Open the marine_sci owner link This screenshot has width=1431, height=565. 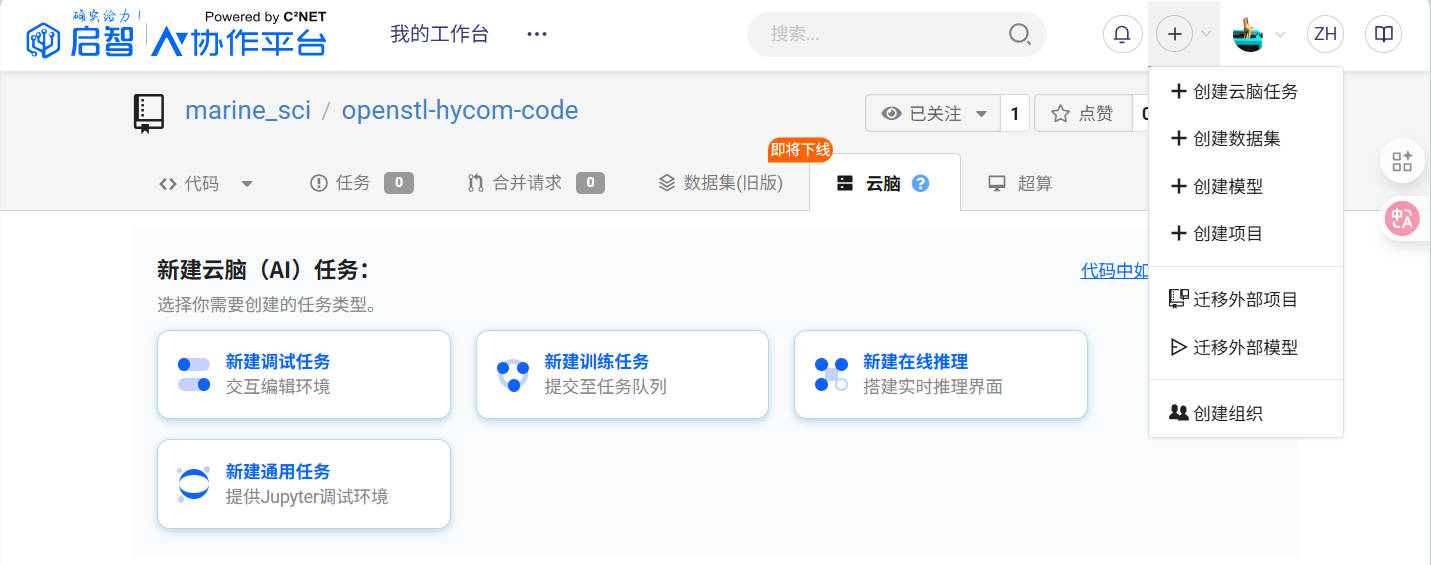pyautogui.click(x=247, y=111)
